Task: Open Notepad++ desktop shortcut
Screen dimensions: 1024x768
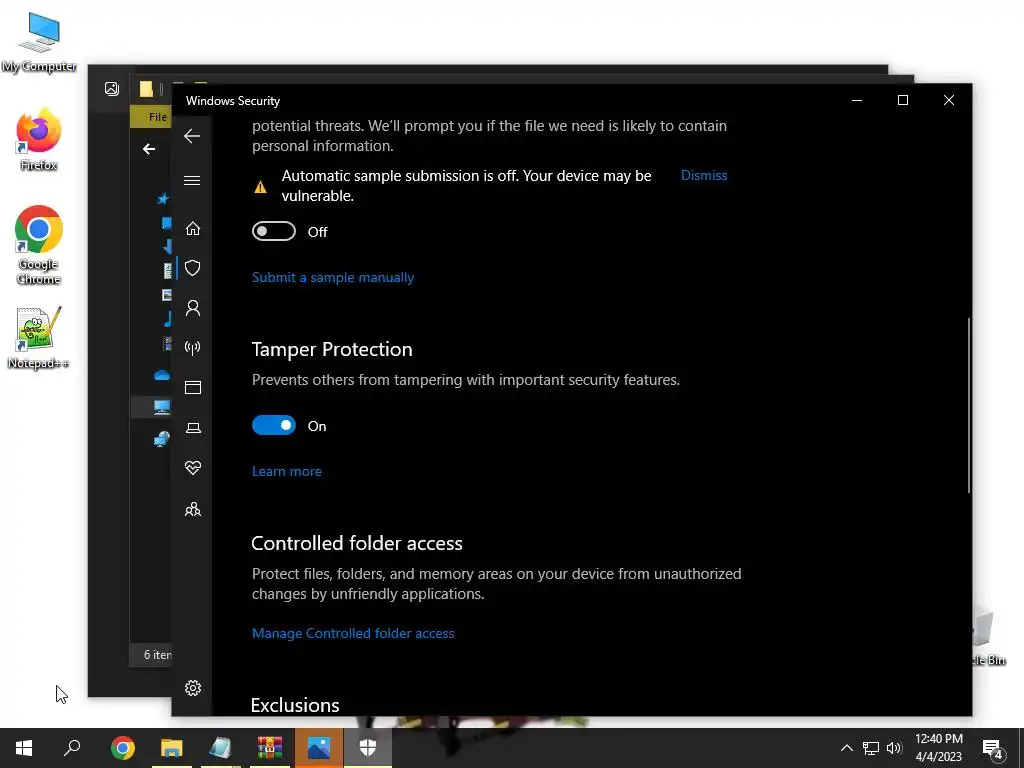Action: pyautogui.click(x=39, y=338)
